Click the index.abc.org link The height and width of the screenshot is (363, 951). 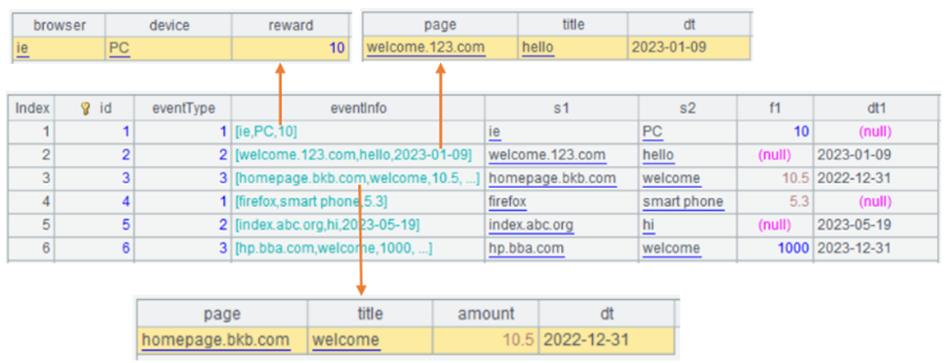[531, 225]
